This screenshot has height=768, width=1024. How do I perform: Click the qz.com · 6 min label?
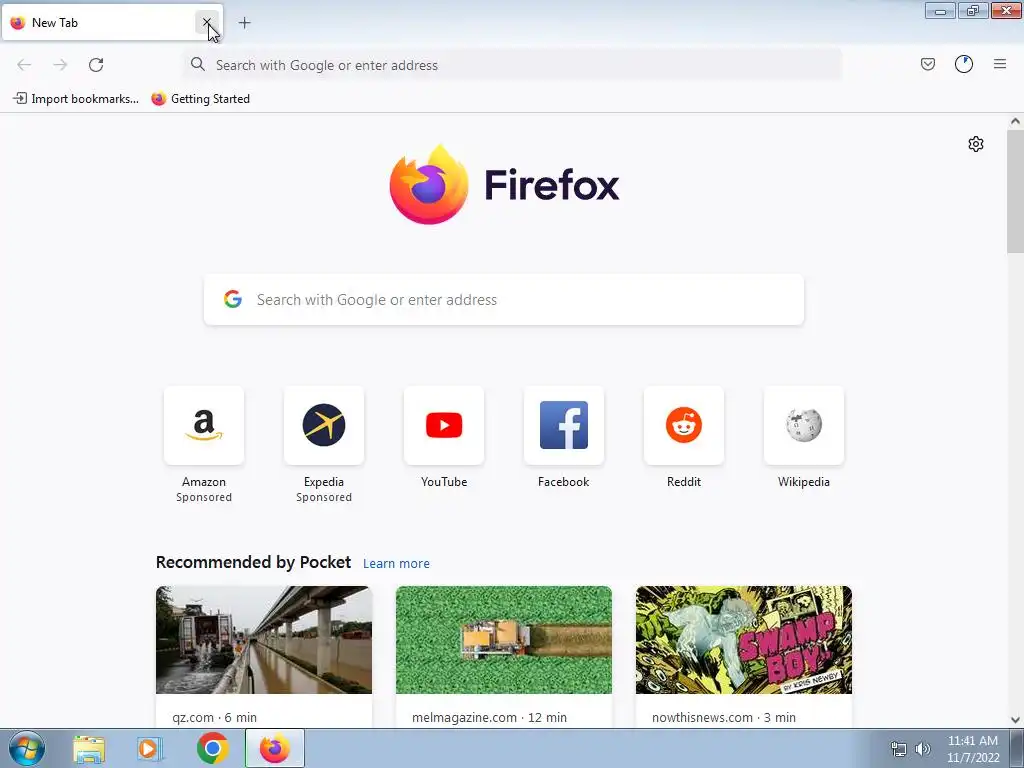214,717
